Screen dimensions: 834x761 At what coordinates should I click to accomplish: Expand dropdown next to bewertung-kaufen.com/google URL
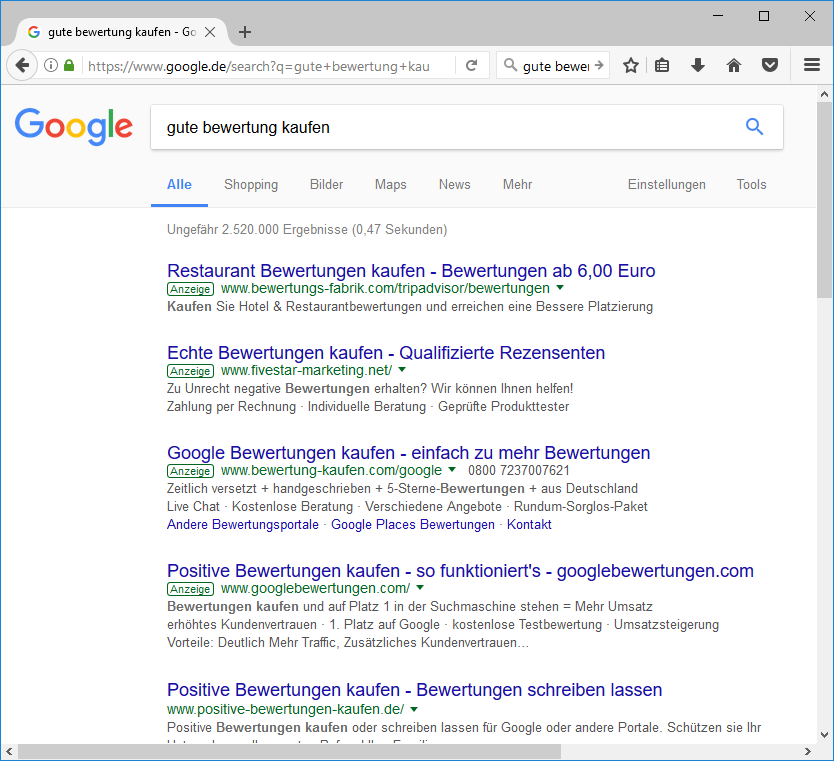pyautogui.click(x=452, y=470)
